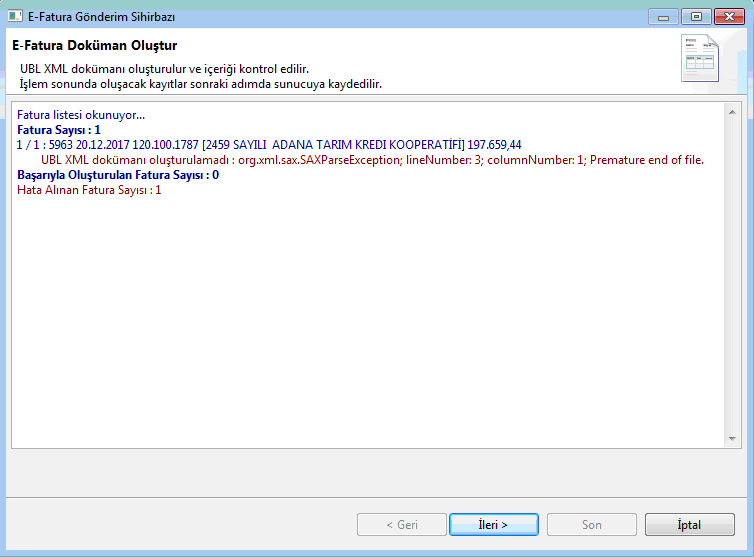Select the 'Hata Alınan Fatura Sayısı' line
This screenshot has width=754, height=557.
coord(89,190)
